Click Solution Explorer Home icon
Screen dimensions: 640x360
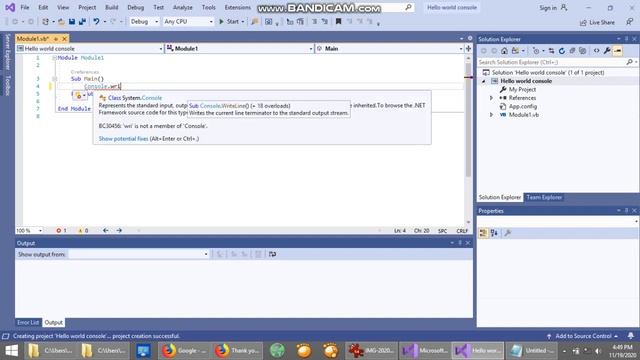pyautogui.click(x=504, y=51)
